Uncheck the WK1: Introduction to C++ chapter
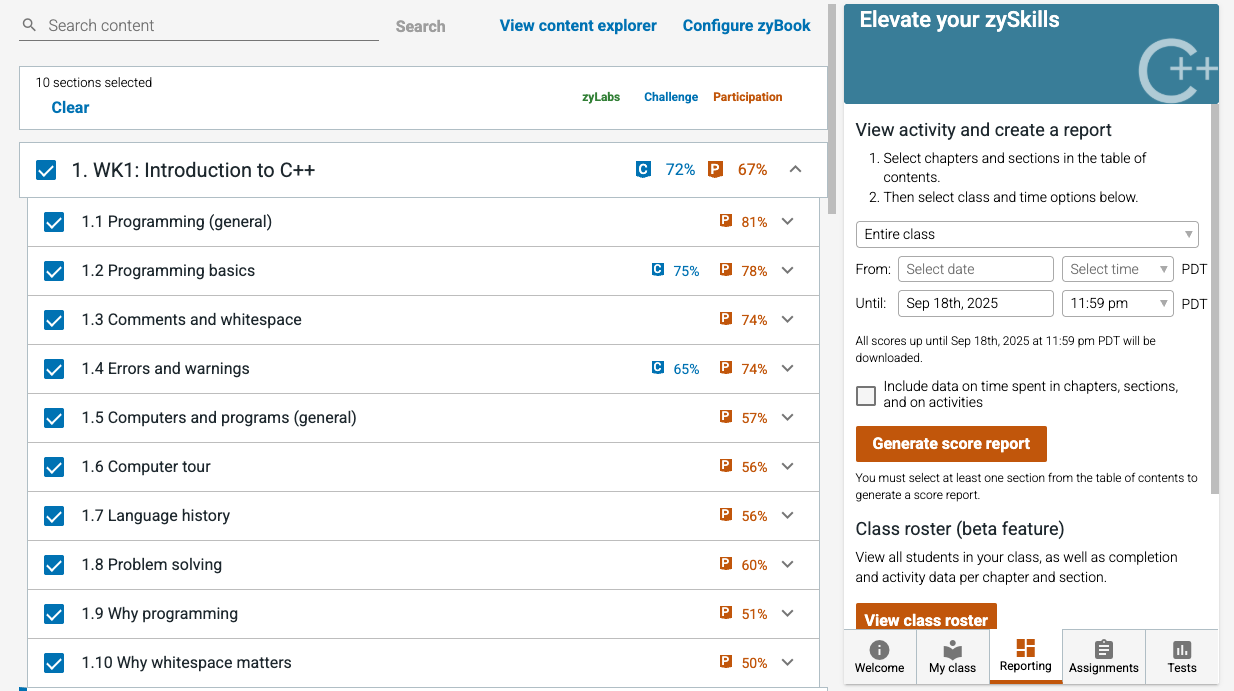1234x691 pixels. 46,170
